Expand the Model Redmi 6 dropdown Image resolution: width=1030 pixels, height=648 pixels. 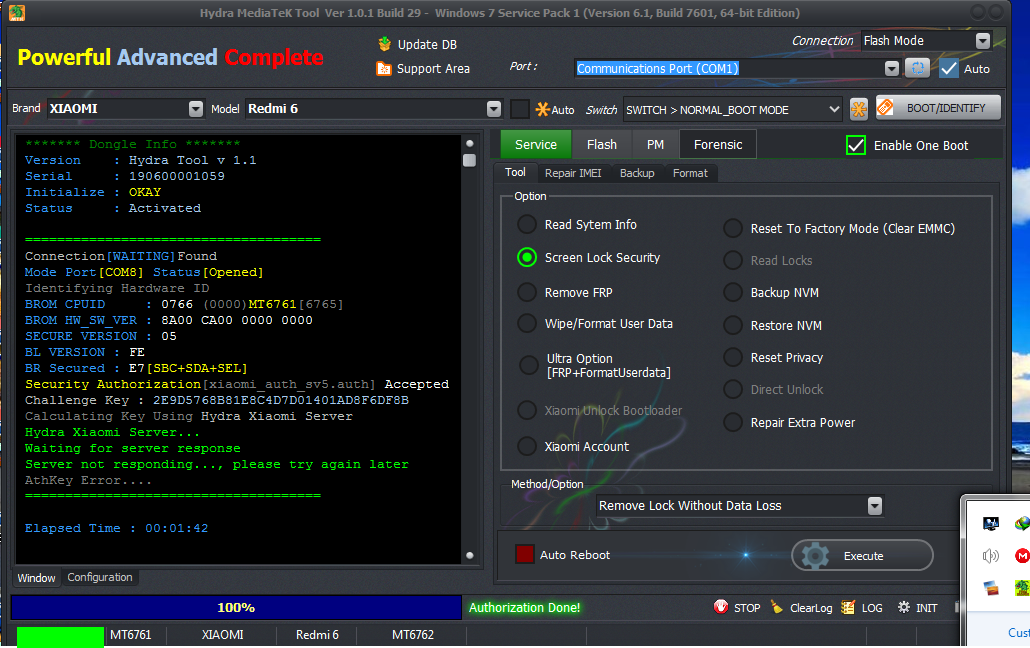(494, 109)
